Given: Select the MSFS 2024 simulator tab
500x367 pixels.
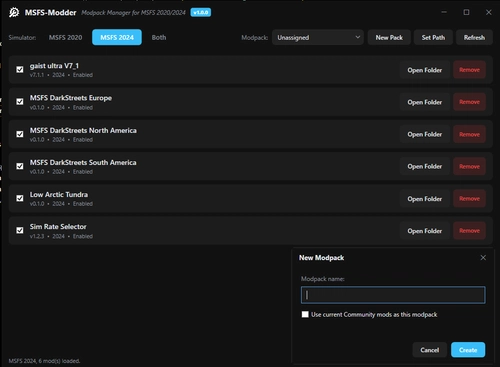Looking at the screenshot, I should [117, 37].
